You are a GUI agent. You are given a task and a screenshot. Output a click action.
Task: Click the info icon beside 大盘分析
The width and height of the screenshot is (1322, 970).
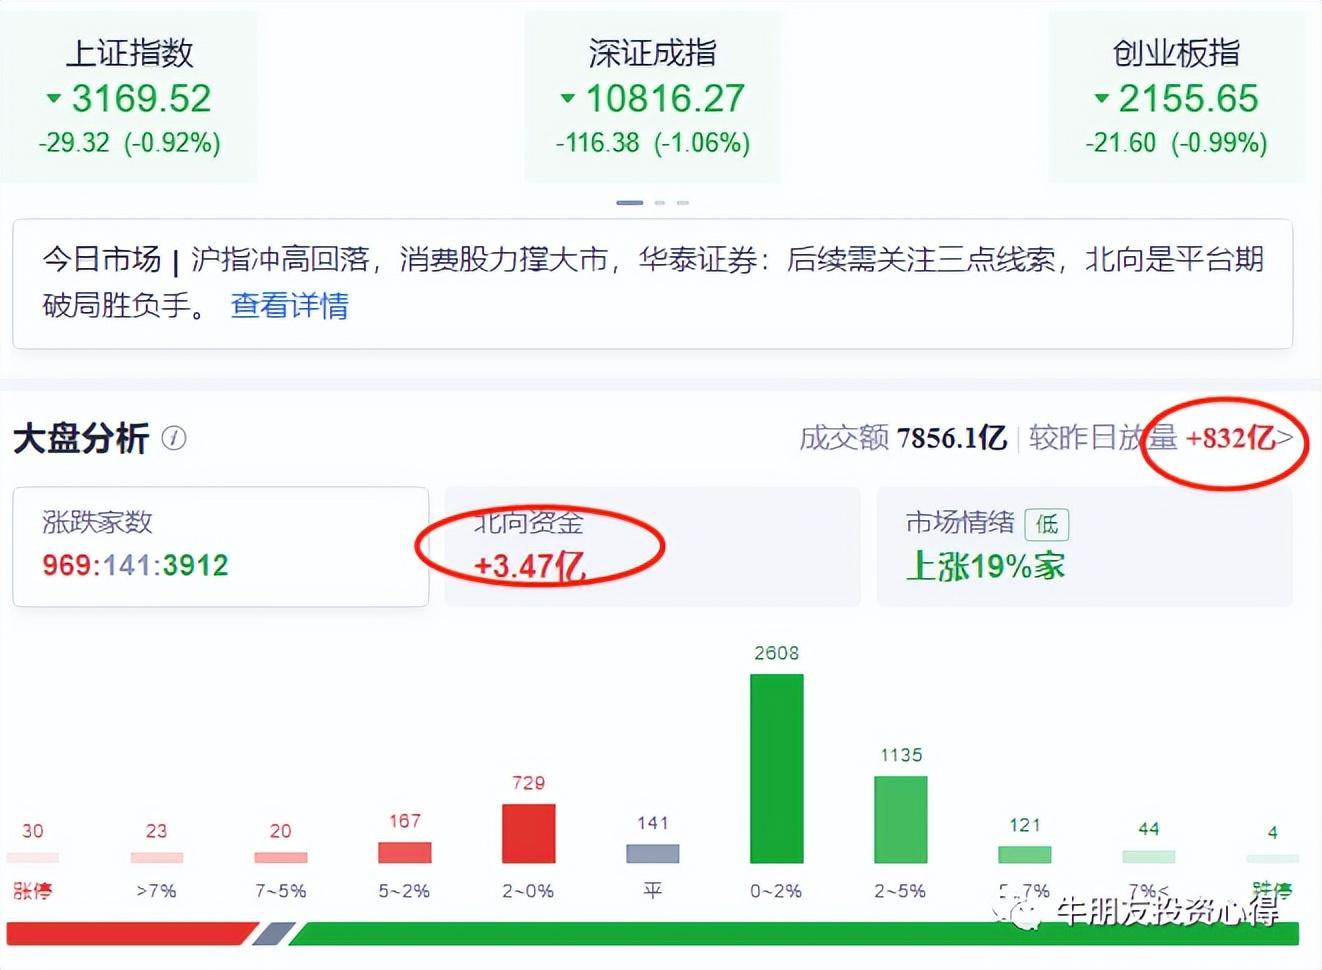tap(174, 438)
